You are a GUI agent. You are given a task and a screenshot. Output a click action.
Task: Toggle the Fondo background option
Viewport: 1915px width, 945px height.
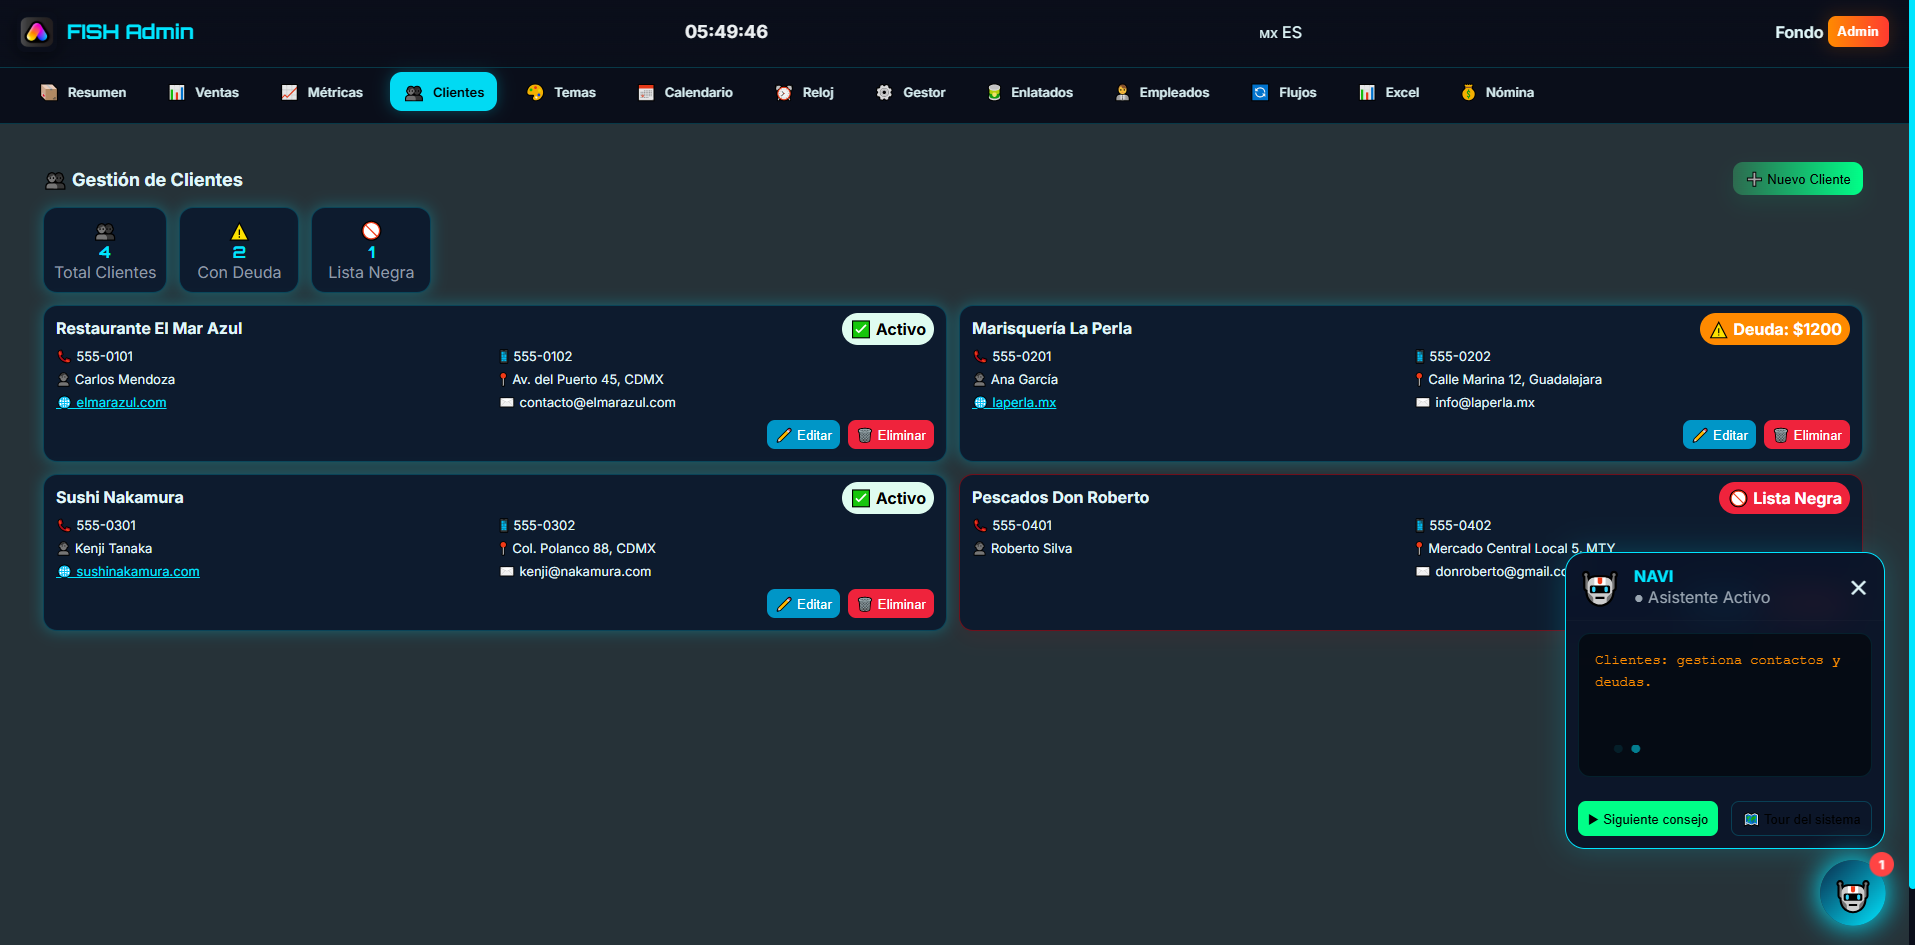[1798, 32]
